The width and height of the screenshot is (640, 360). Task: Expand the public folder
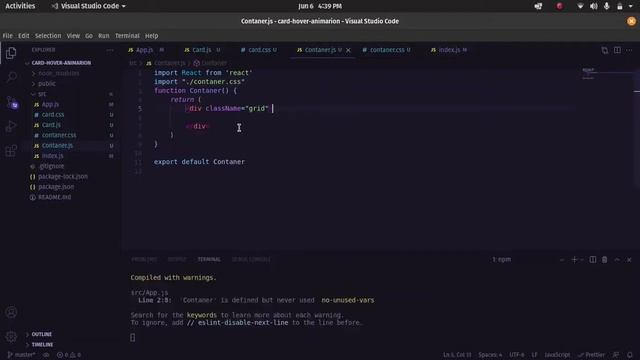click(x=47, y=84)
